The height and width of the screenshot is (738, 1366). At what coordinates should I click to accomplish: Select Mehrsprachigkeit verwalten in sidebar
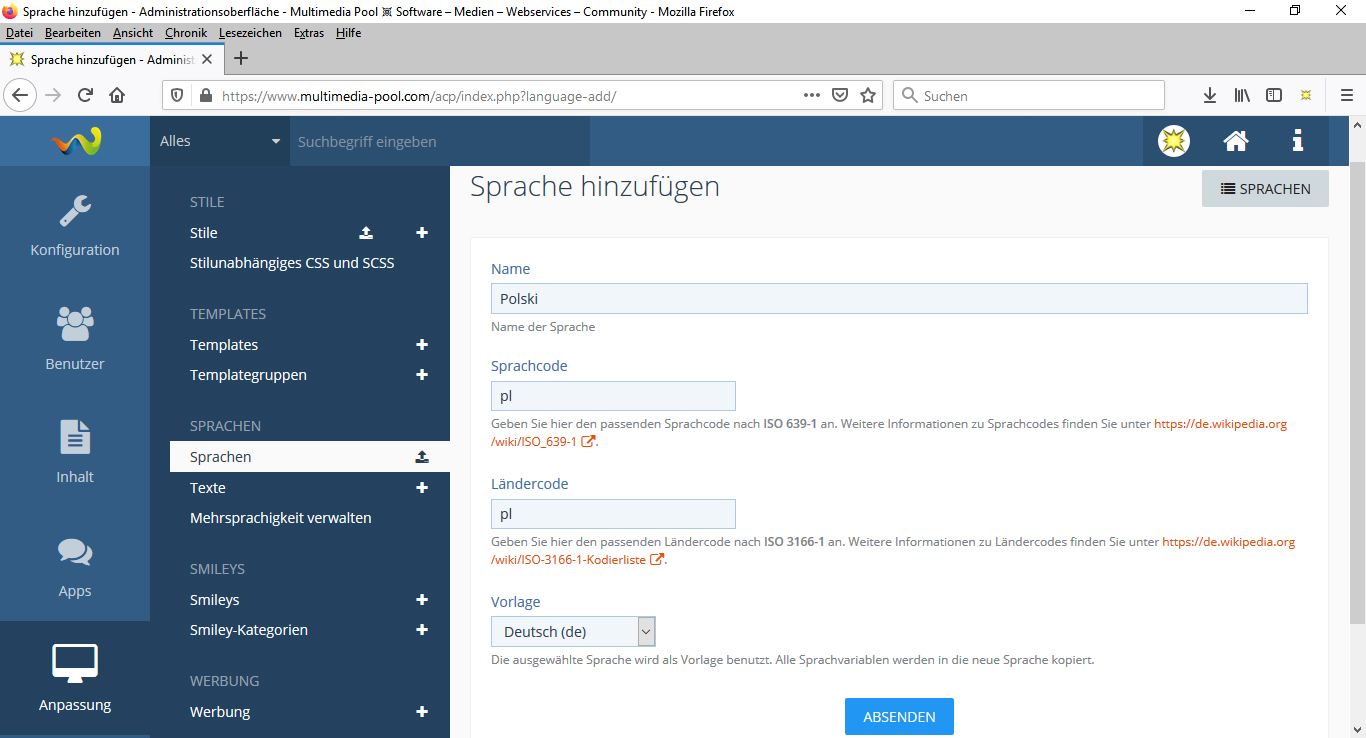point(281,518)
